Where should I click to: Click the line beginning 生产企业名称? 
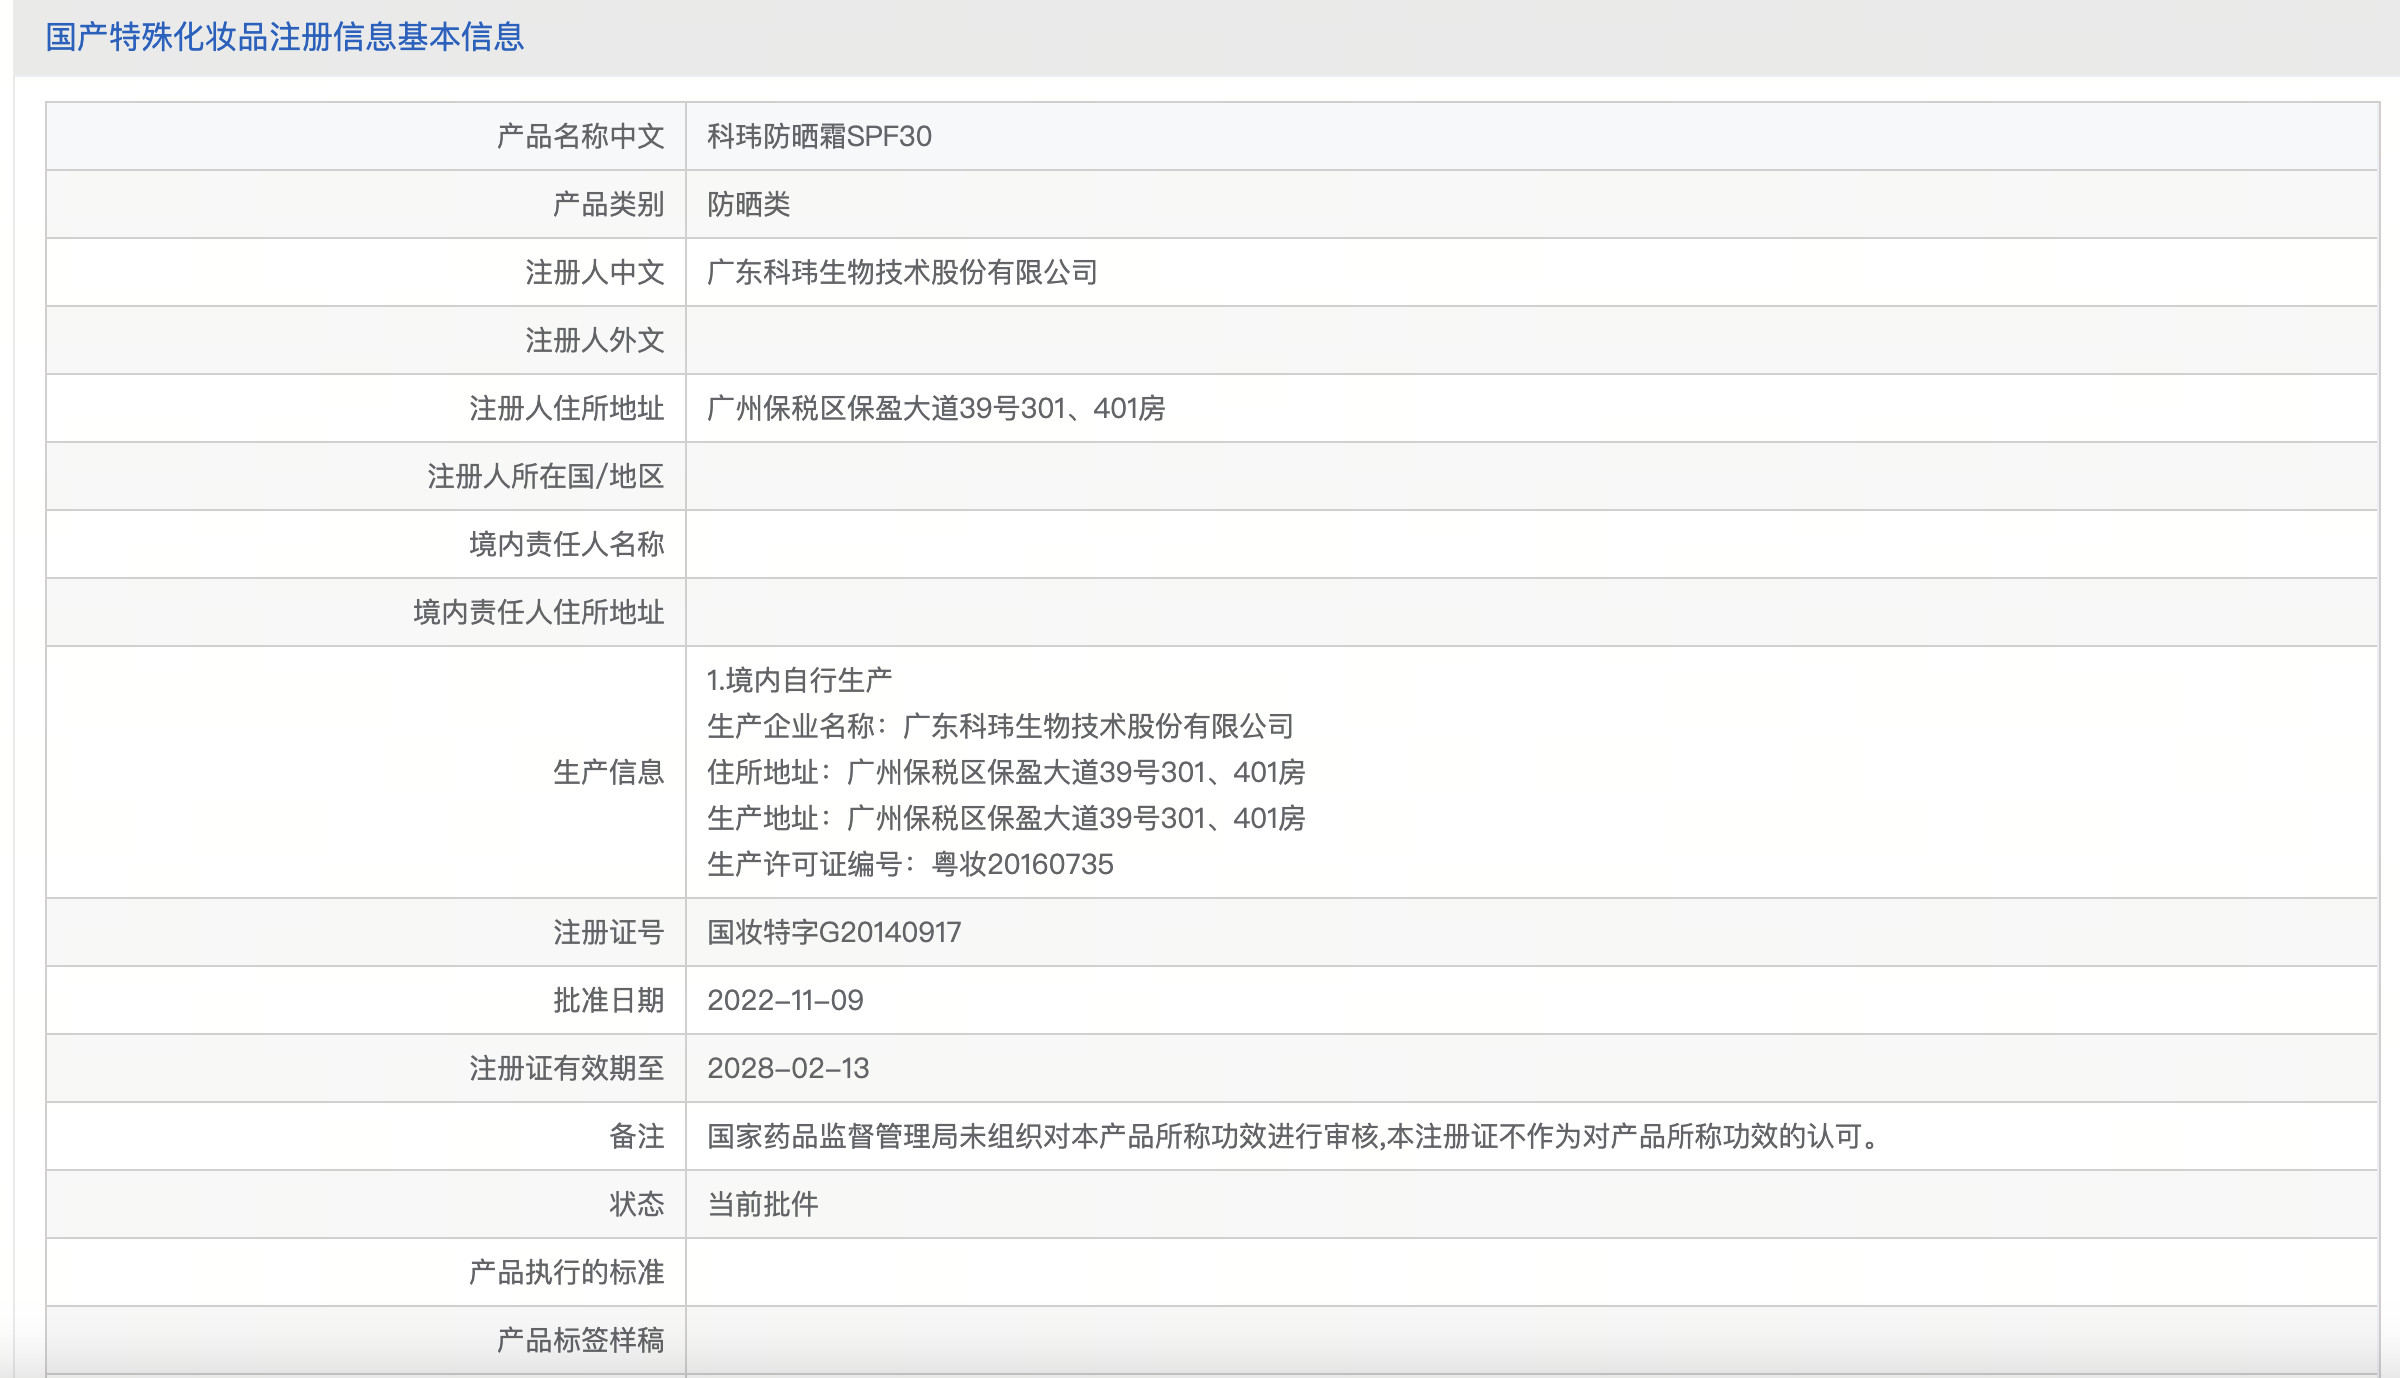[1001, 726]
